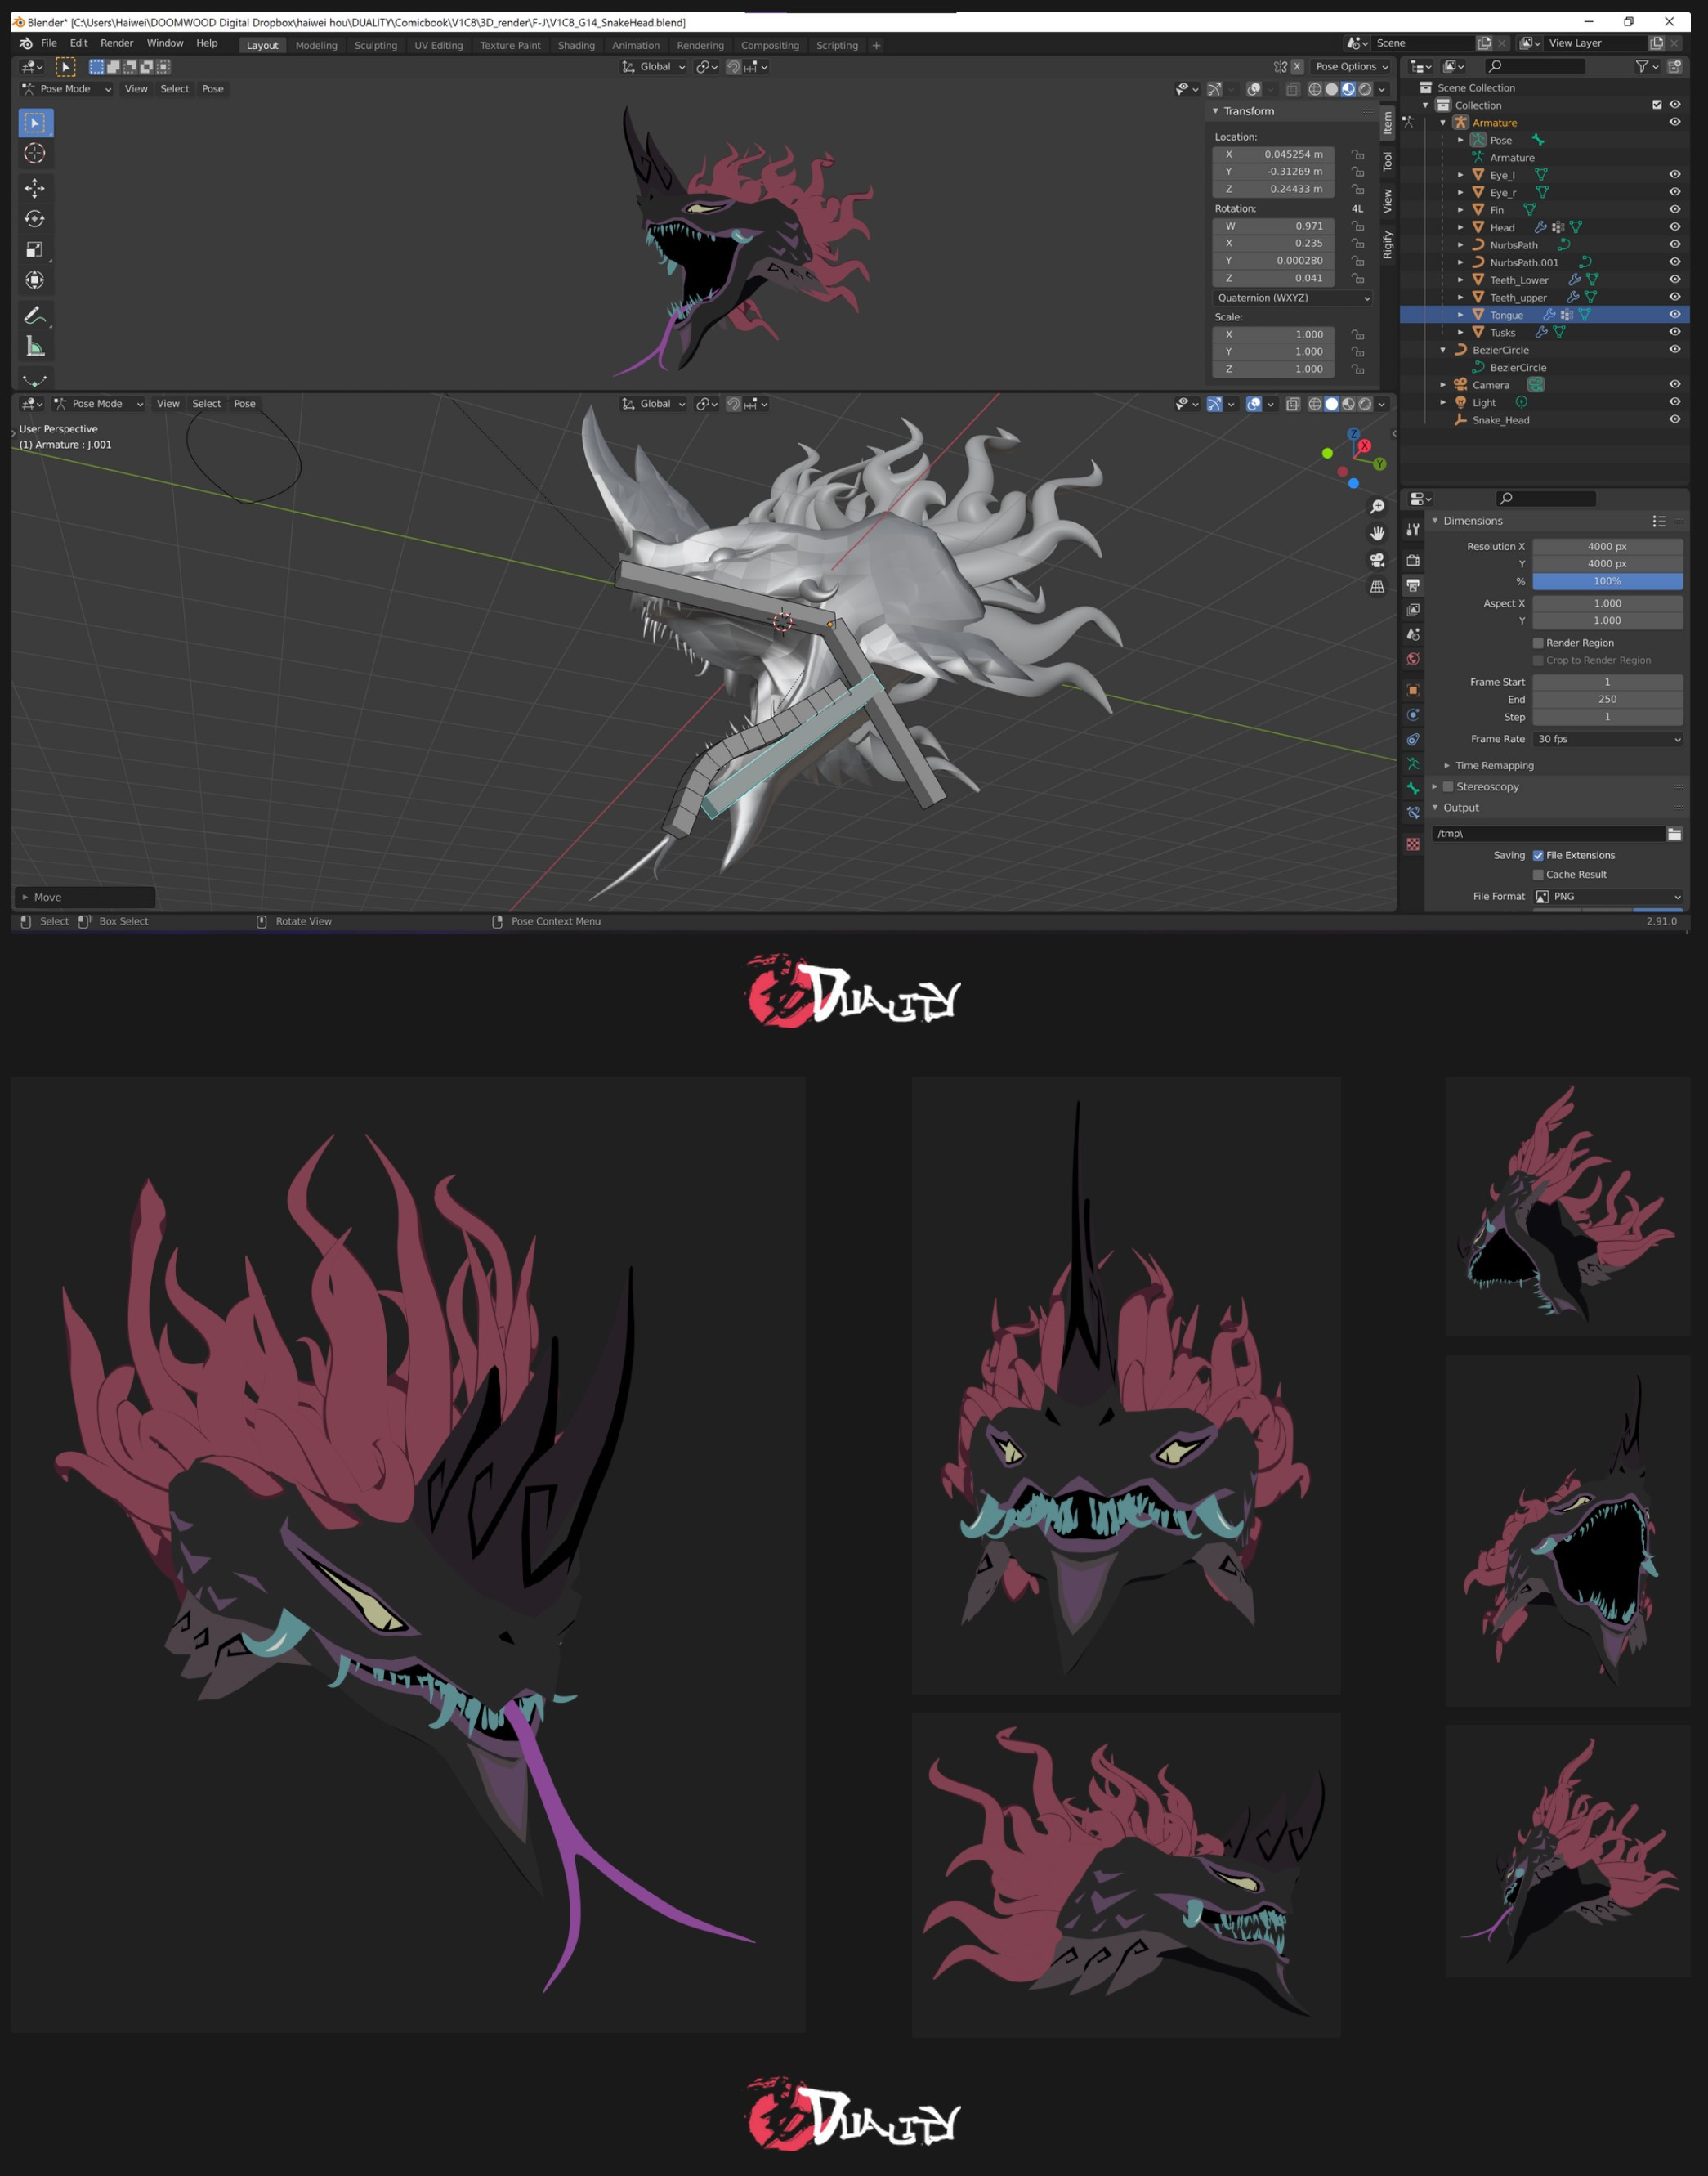This screenshot has width=1708, height=2176.
Task: Open the Bone properties green bone icon
Action: pyautogui.click(x=1413, y=788)
